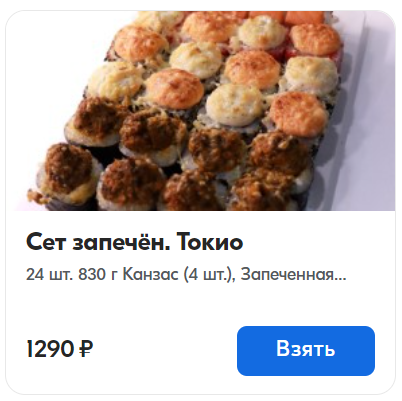This screenshot has width=402, height=401.
Task: Click the ruble sign beside 1290
Action: point(86,349)
